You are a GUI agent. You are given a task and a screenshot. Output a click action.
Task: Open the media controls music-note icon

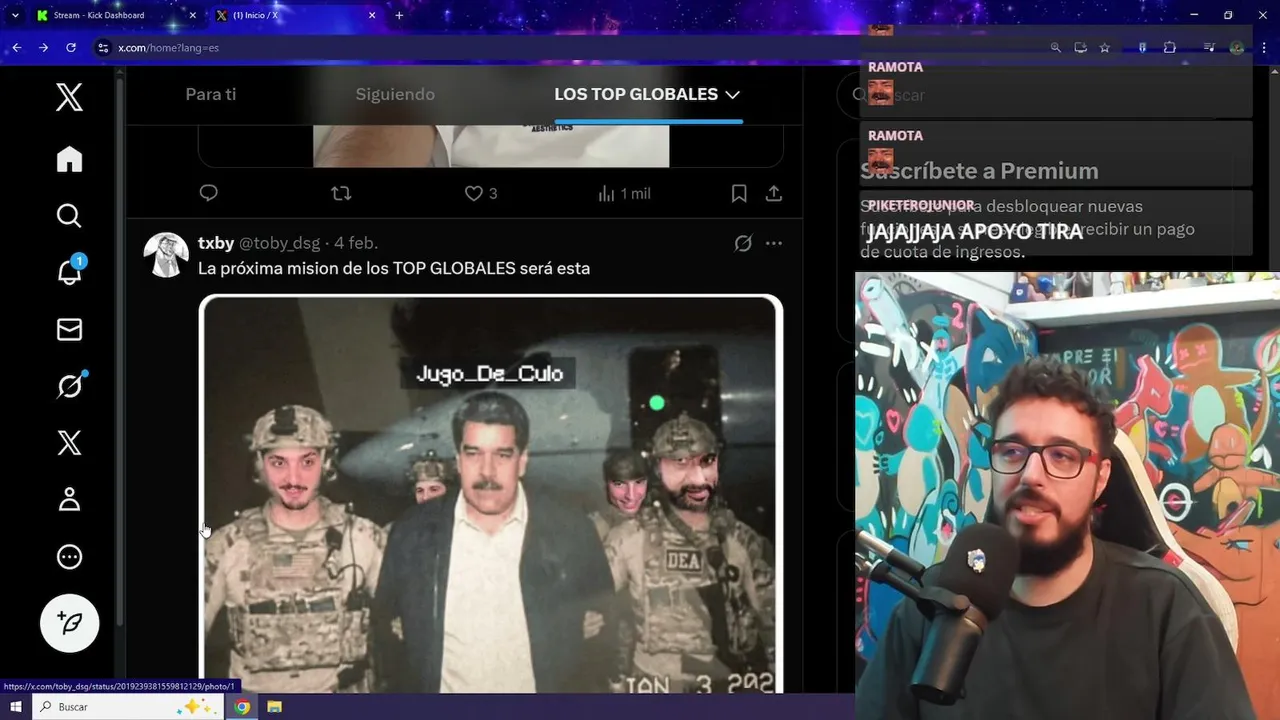1209,47
